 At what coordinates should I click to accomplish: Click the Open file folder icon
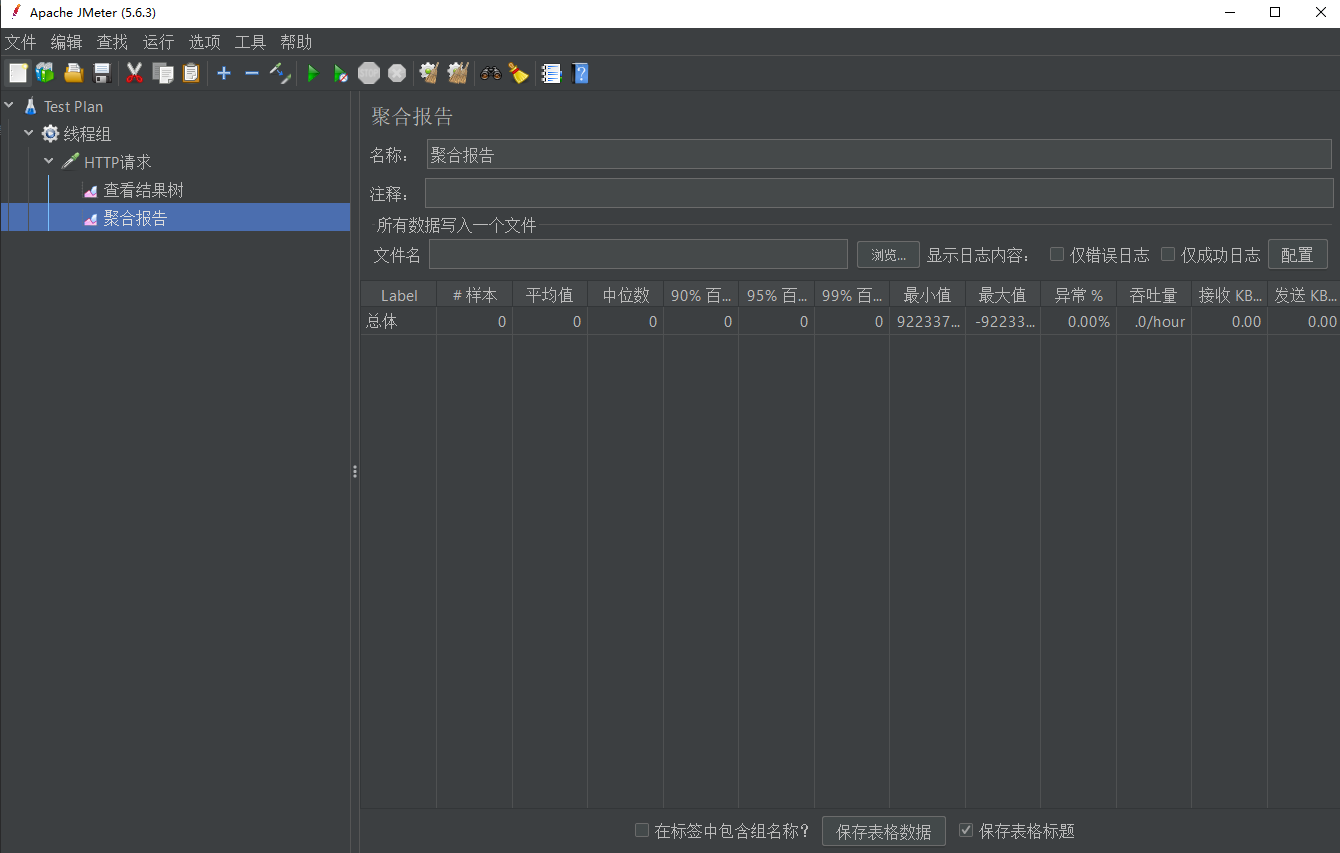coord(73,73)
